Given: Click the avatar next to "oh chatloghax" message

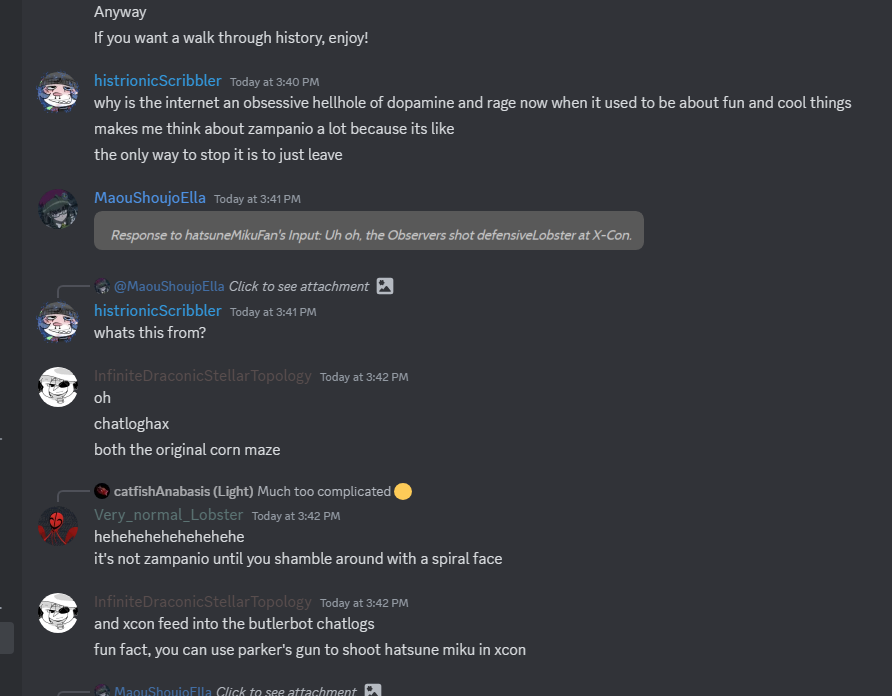Looking at the screenshot, I should click(x=58, y=387).
